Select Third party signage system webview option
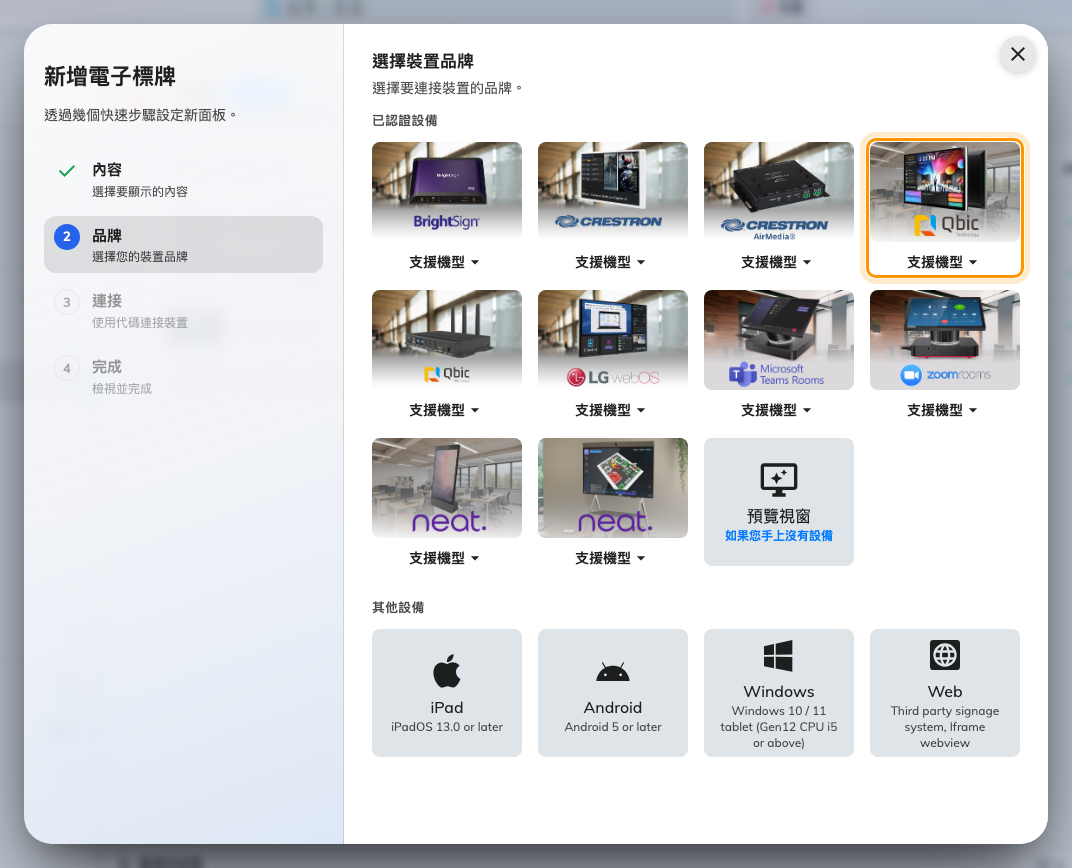This screenshot has height=868, width=1072. coord(944,693)
